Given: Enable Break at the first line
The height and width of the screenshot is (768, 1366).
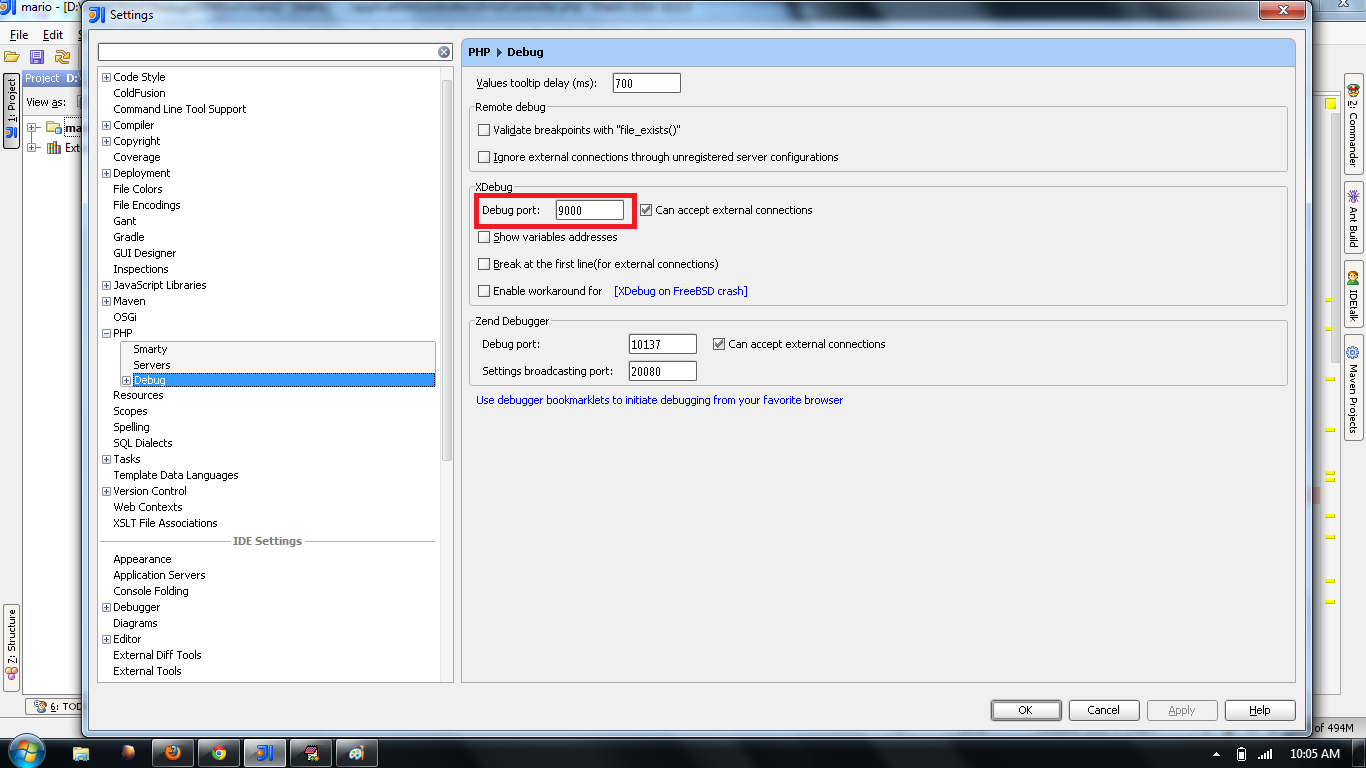Looking at the screenshot, I should point(484,264).
